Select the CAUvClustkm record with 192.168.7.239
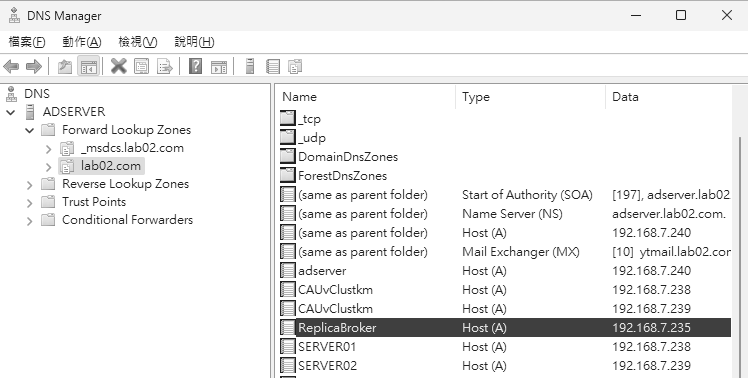 click(505, 309)
